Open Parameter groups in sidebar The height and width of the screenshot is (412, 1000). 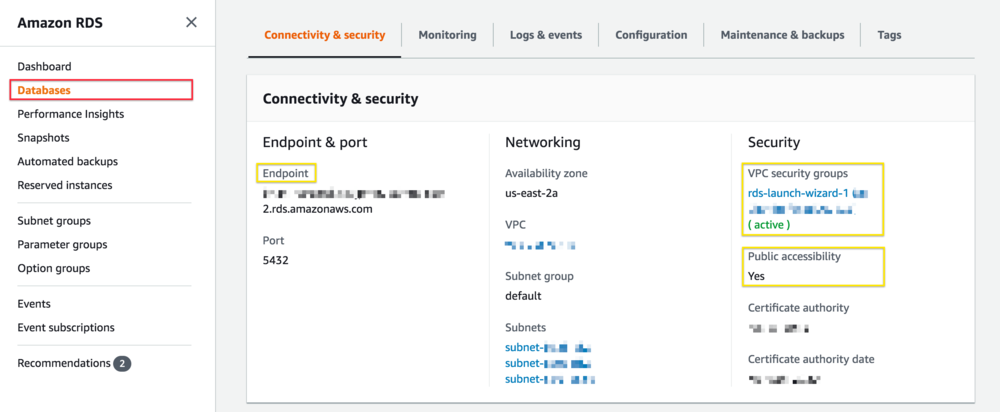62,244
